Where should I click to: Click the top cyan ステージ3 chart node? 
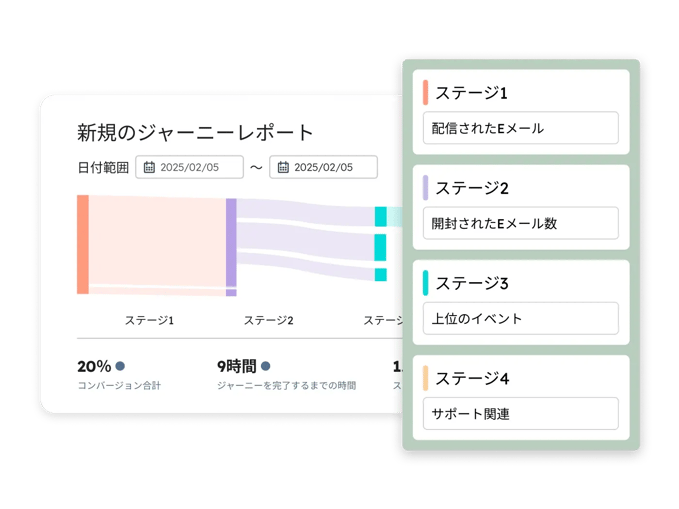380,216
